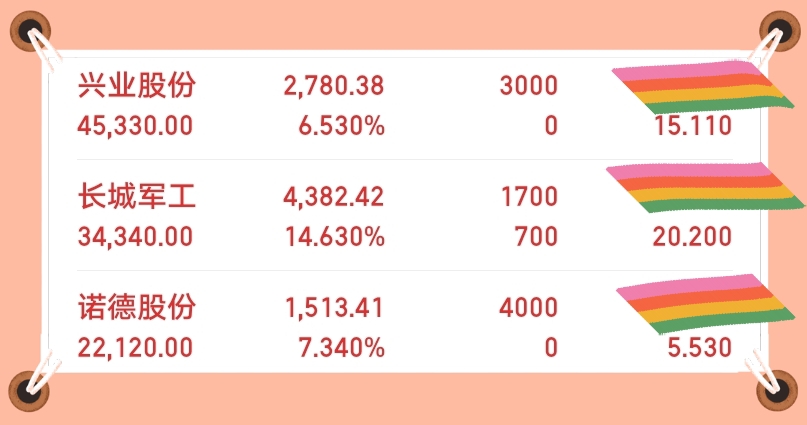
Task: Click the 6.530% gain percentage
Action: tap(342, 126)
